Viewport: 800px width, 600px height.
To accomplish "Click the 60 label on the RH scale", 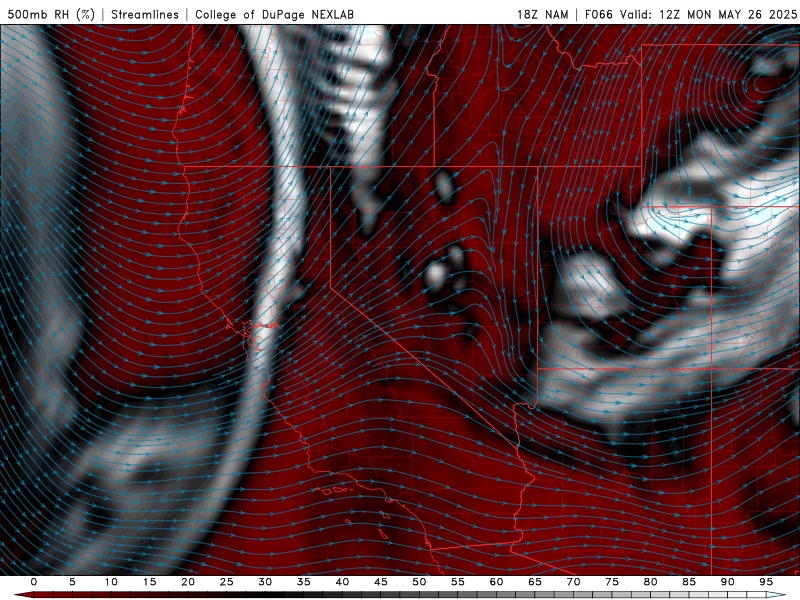I will point(496,582).
